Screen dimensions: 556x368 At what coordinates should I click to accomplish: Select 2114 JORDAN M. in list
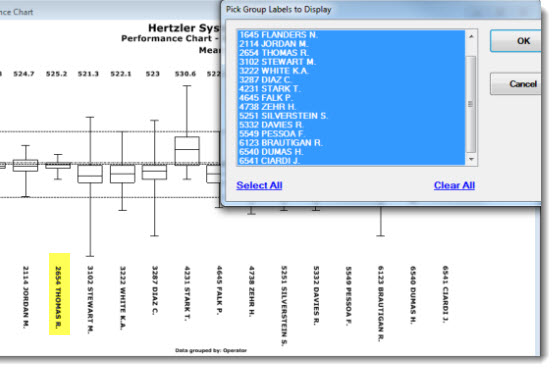(351, 44)
